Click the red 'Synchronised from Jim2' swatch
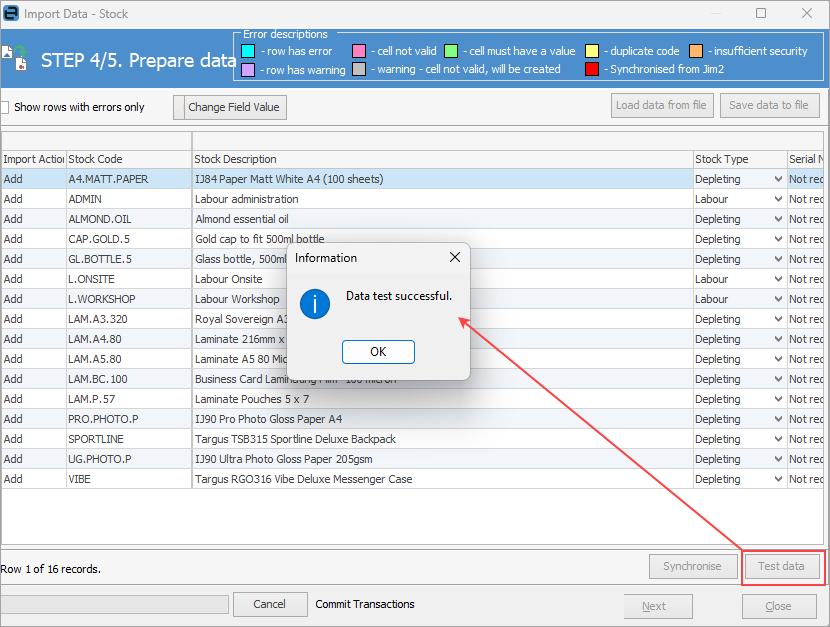The height and width of the screenshot is (627, 830). (592, 69)
